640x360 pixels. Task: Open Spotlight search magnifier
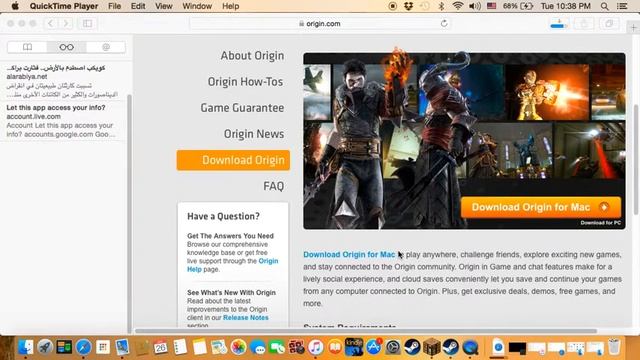[605, 6]
